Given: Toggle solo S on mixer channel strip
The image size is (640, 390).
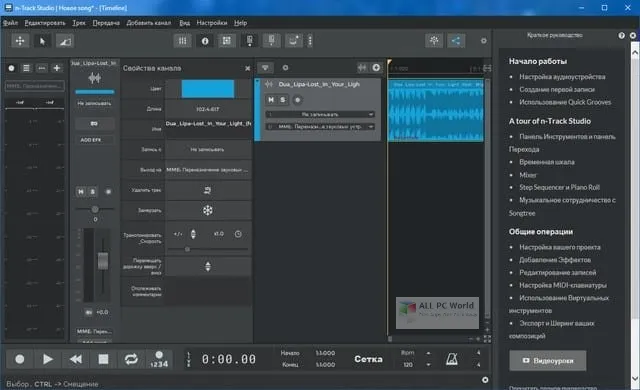Looking at the screenshot, I should (x=93, y=191).
